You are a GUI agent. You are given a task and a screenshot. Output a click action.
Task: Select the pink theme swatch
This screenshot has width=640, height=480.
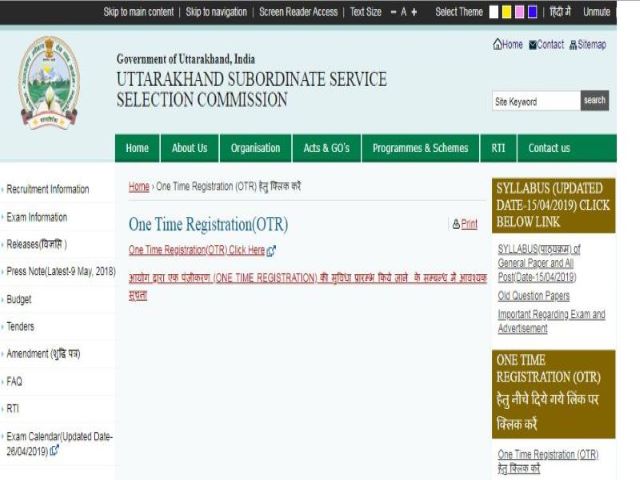[x=520, y=12]
